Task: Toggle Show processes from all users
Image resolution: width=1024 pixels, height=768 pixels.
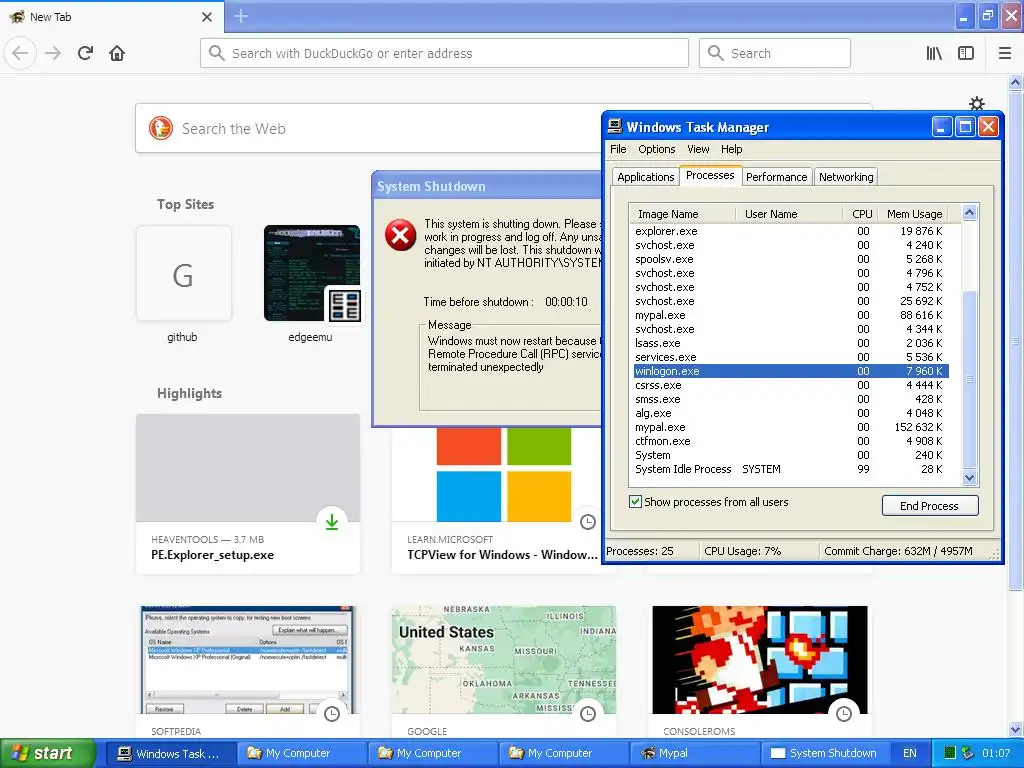Action: tap(635, 502)
